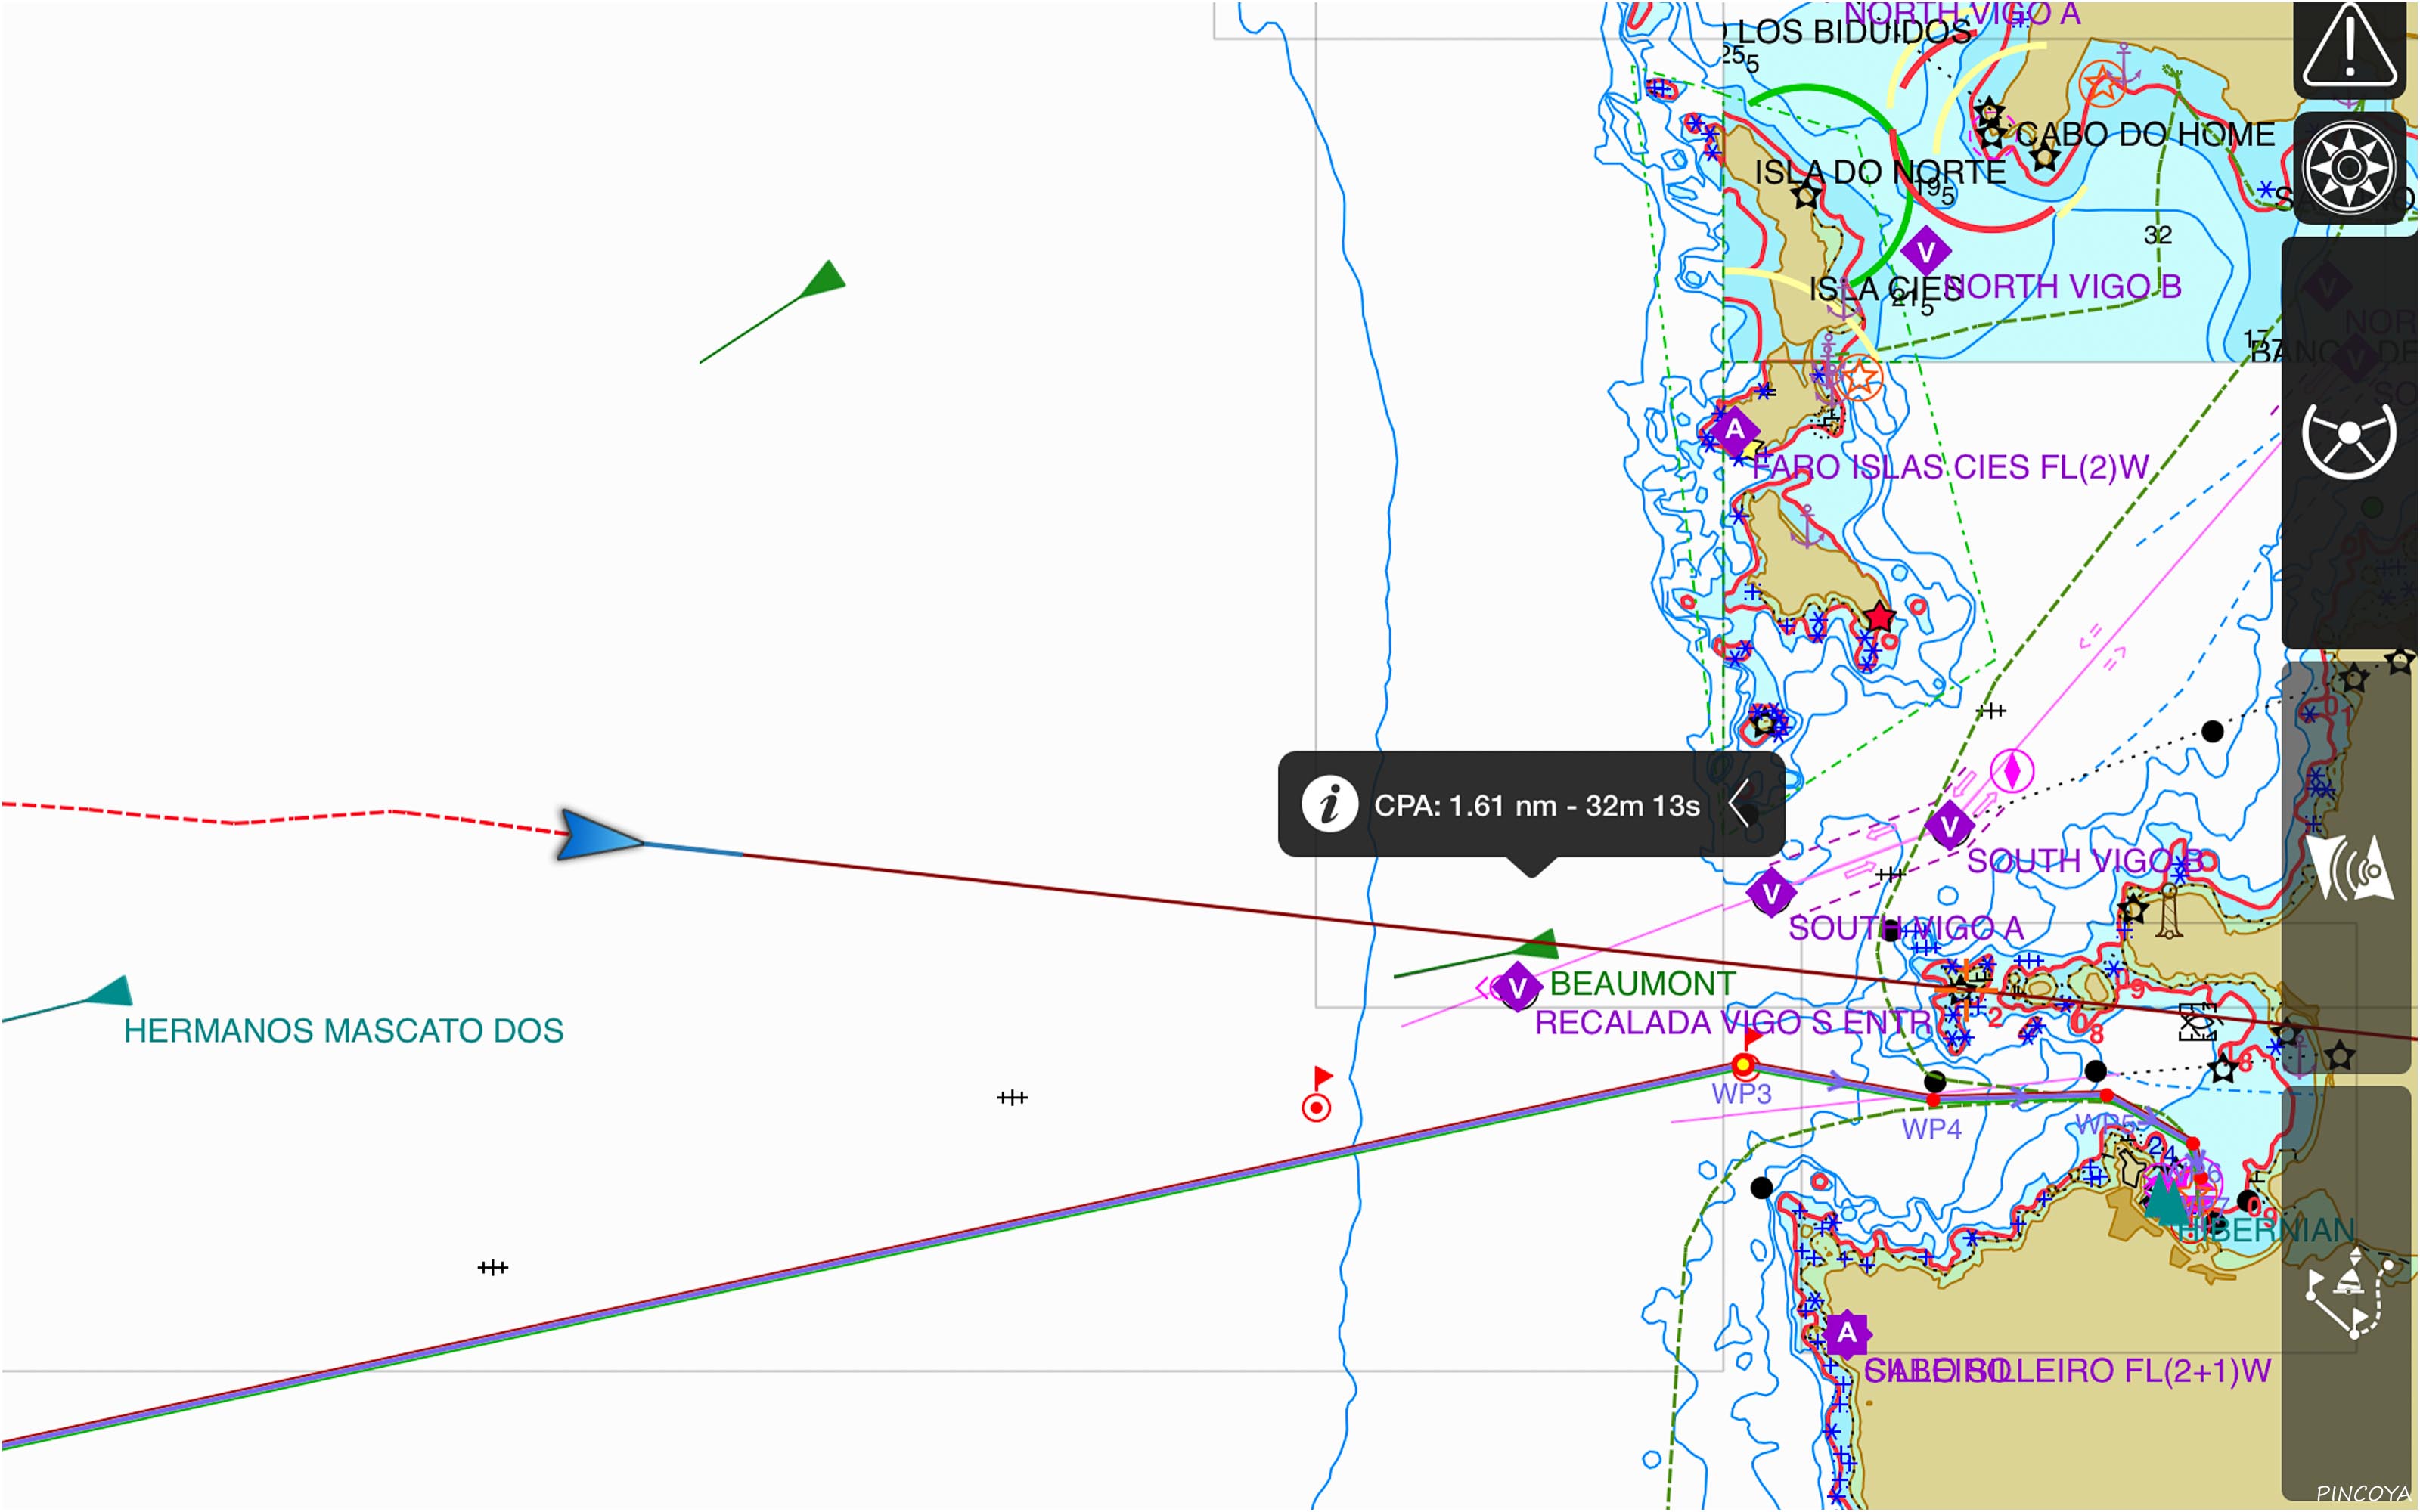Tap the WP3 waypoint label

[1741, 1093]
